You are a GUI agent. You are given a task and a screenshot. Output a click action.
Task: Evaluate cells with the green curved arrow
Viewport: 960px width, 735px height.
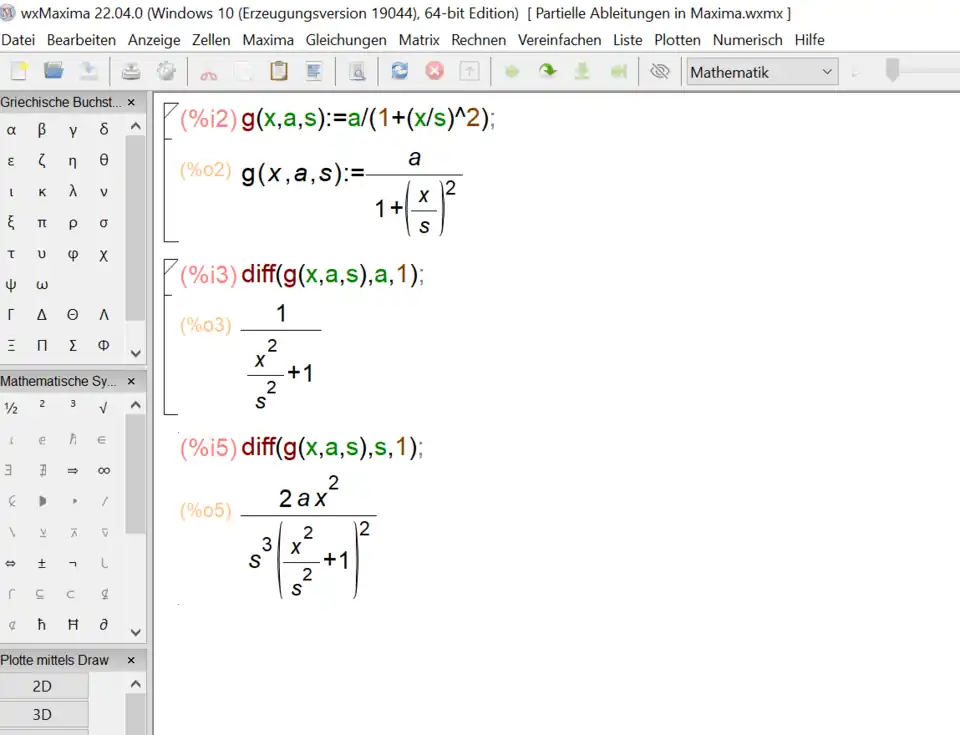click(548, 71)
